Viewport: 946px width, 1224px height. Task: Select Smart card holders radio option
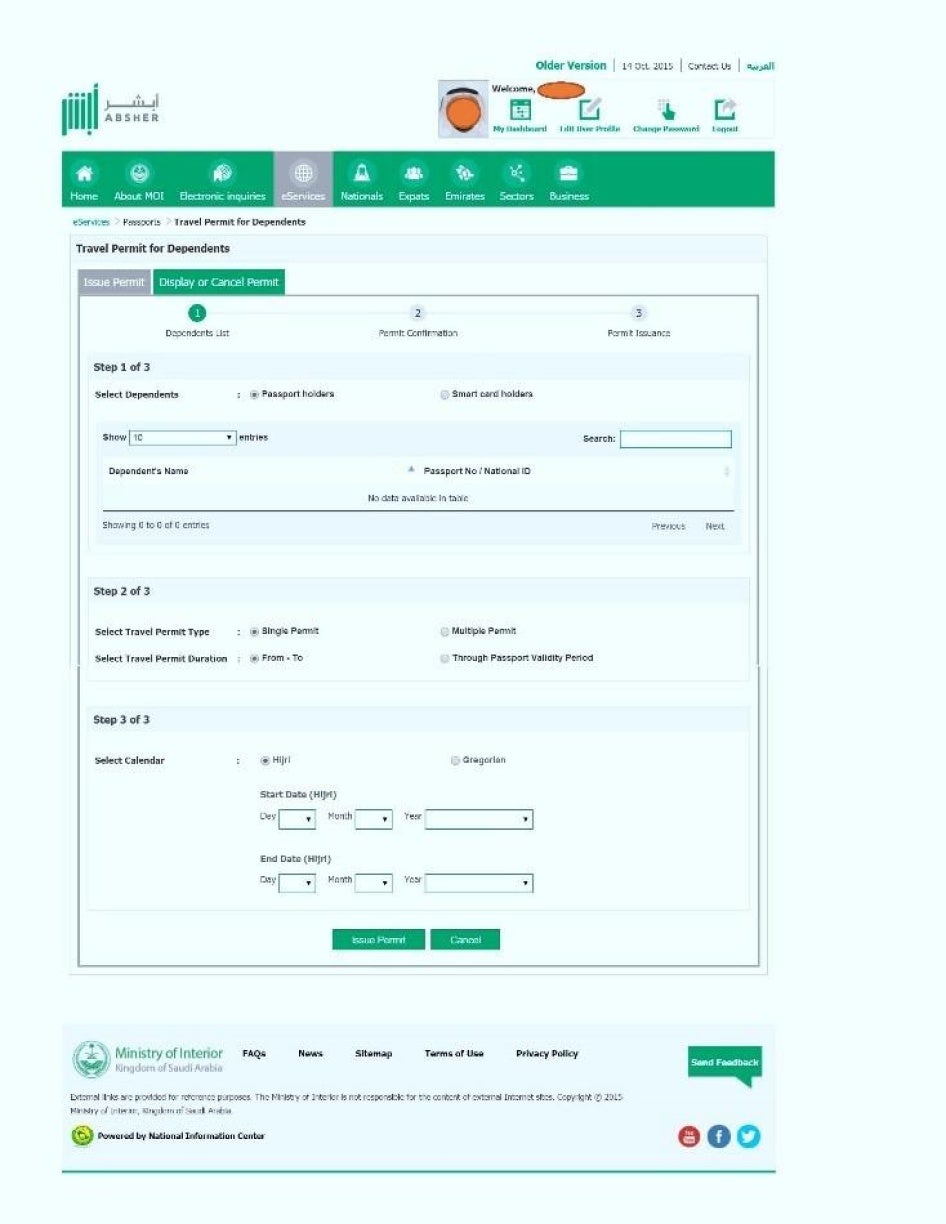tap(445, 395)
